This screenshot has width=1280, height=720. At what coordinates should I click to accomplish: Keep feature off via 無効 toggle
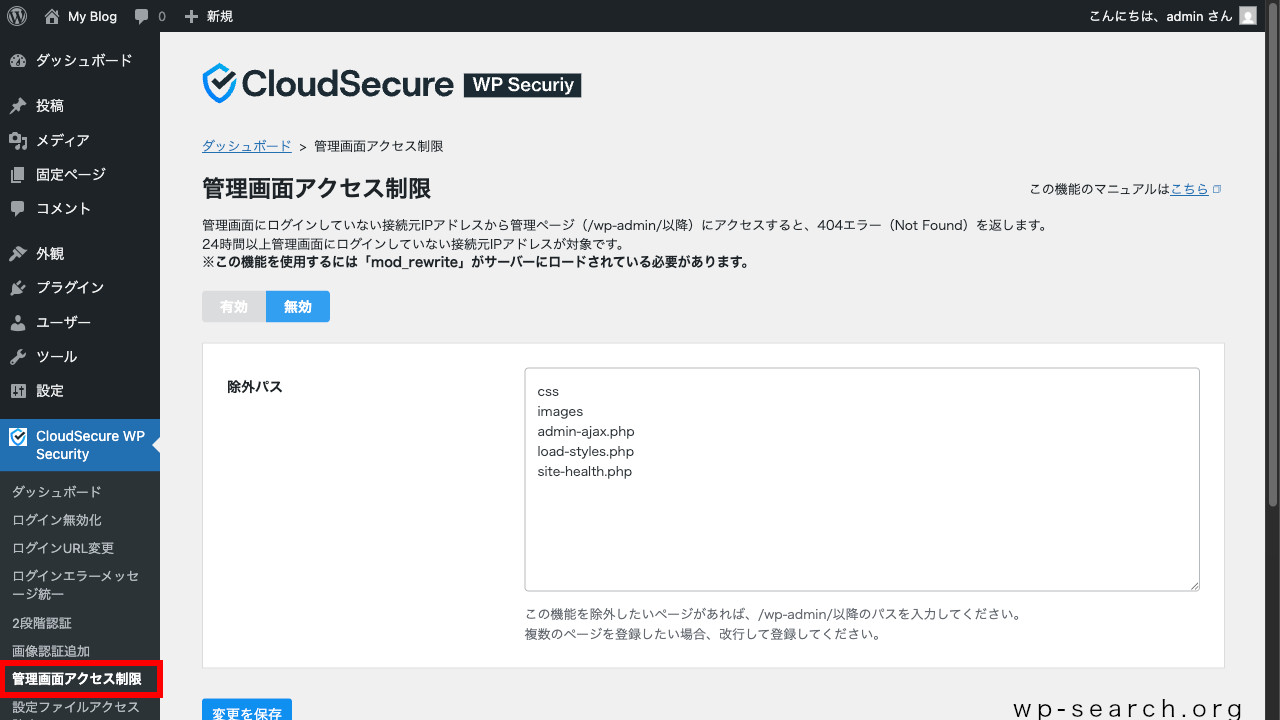tap(297, 306)
